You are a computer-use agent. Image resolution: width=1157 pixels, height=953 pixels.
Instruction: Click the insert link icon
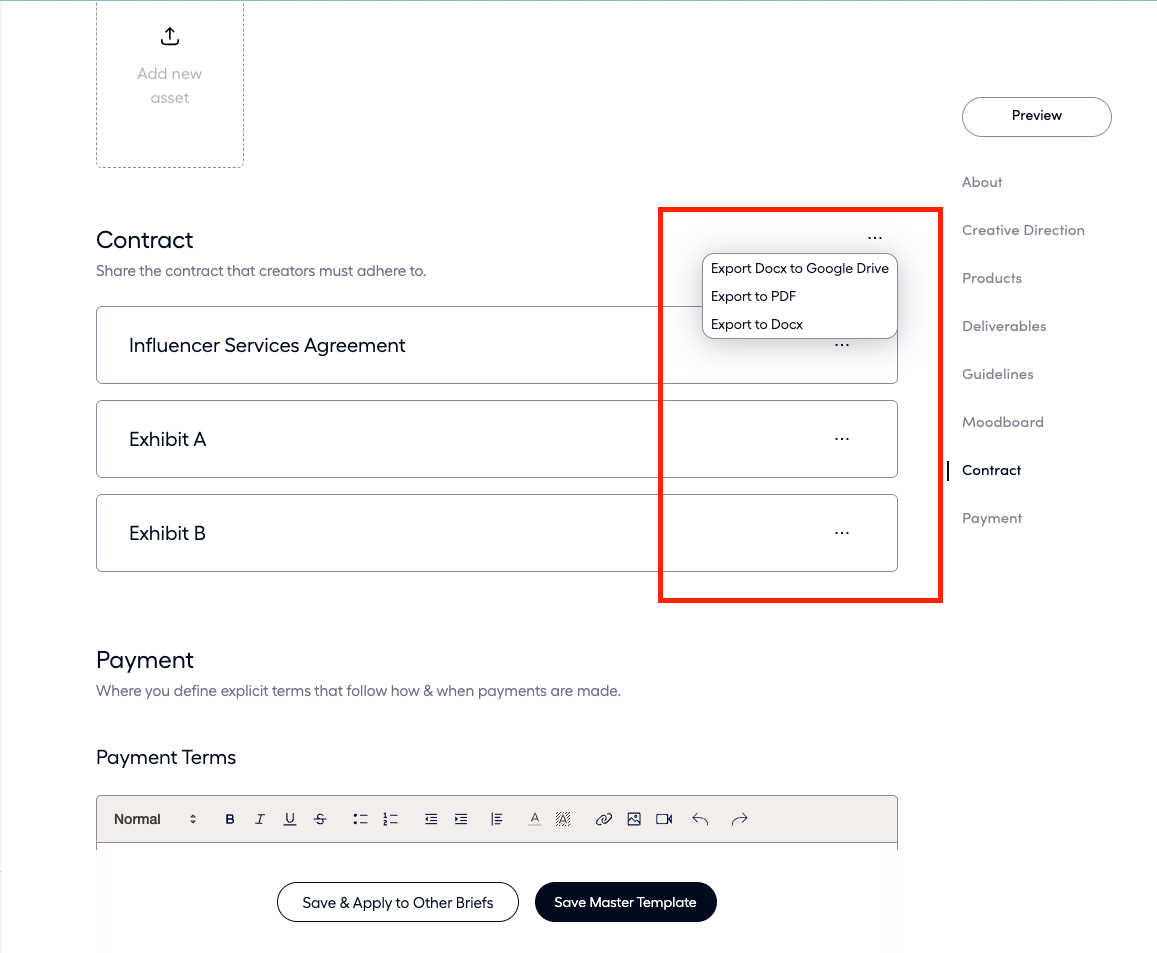[603, 819]
